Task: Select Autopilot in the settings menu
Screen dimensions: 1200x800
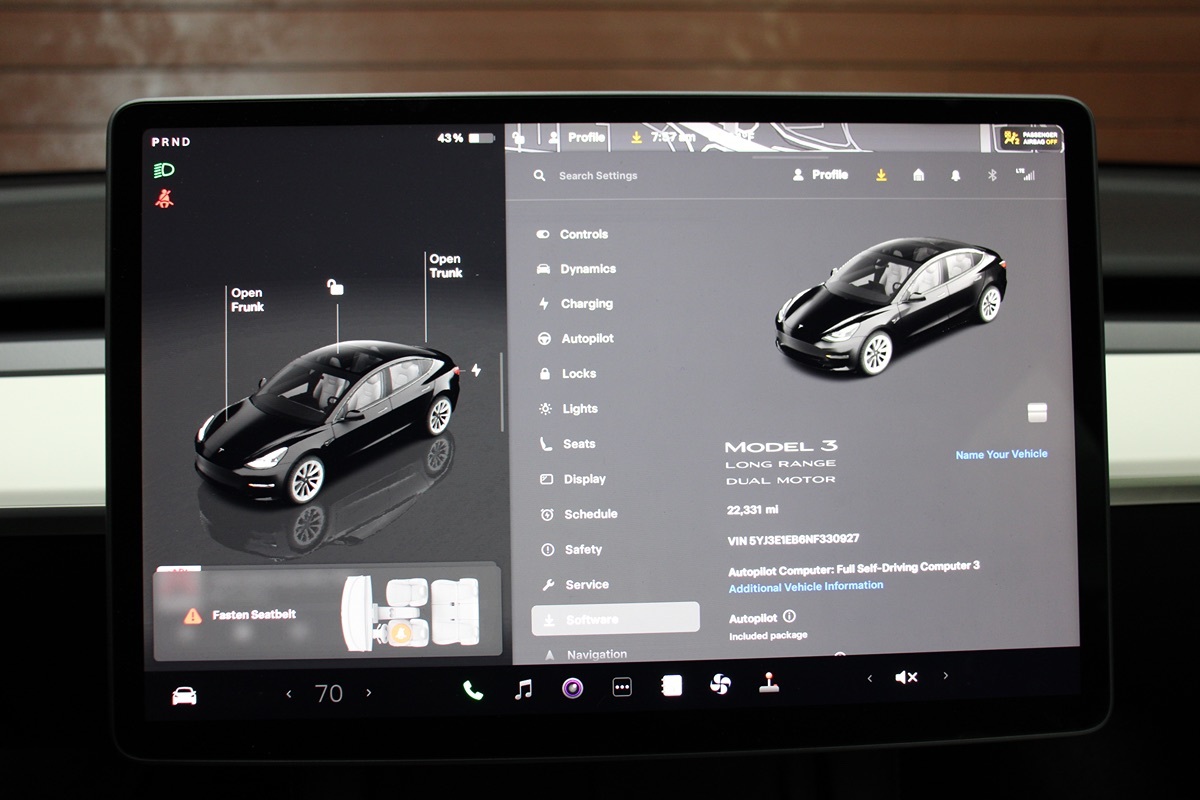Action: pyautogui.click(x=586, y=339)
